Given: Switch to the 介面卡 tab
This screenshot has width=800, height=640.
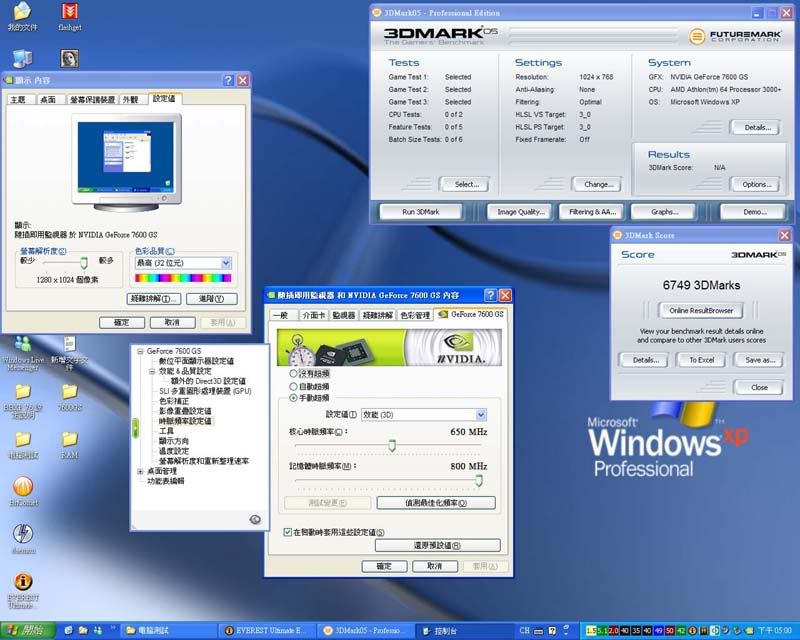Looking at the screenshot, I should click(314, 315).
